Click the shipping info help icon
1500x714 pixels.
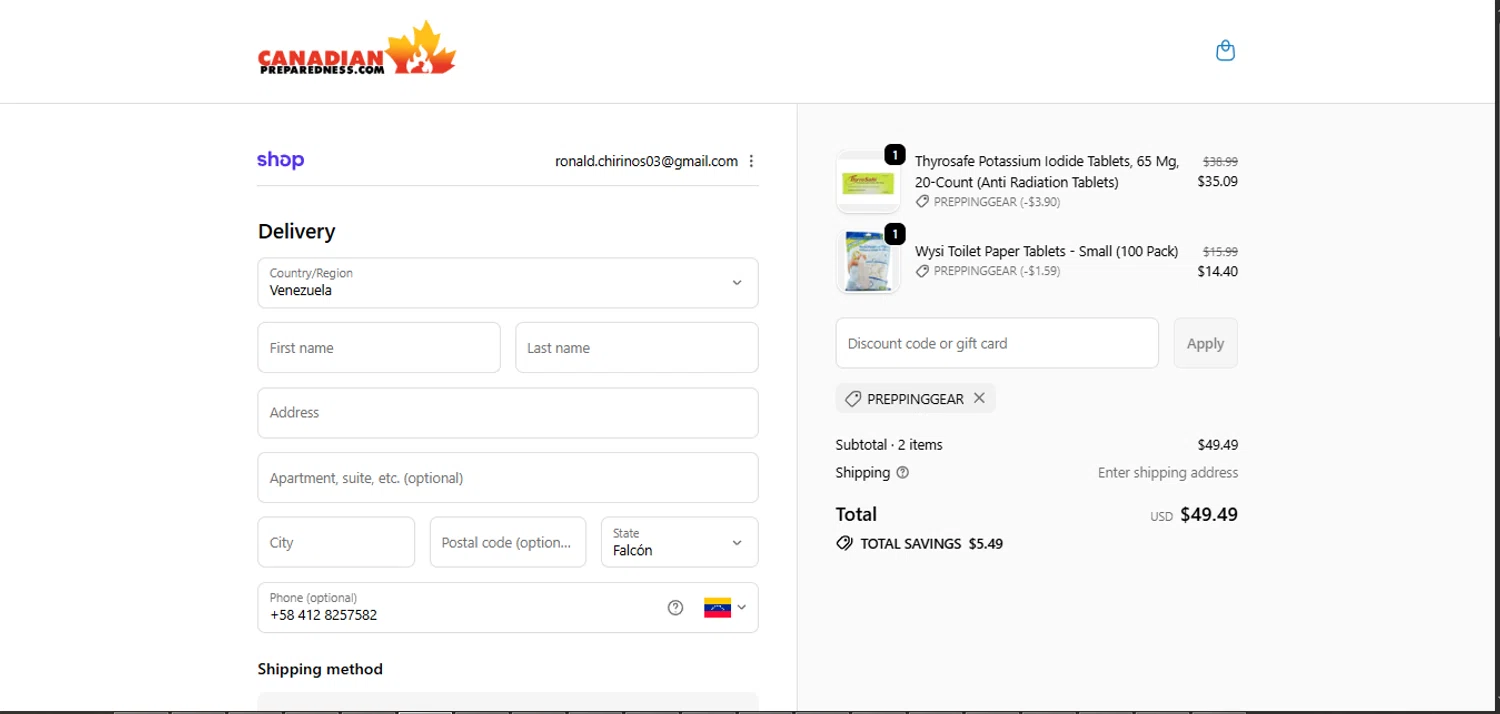pyautogui.click(x=903, y=473)
